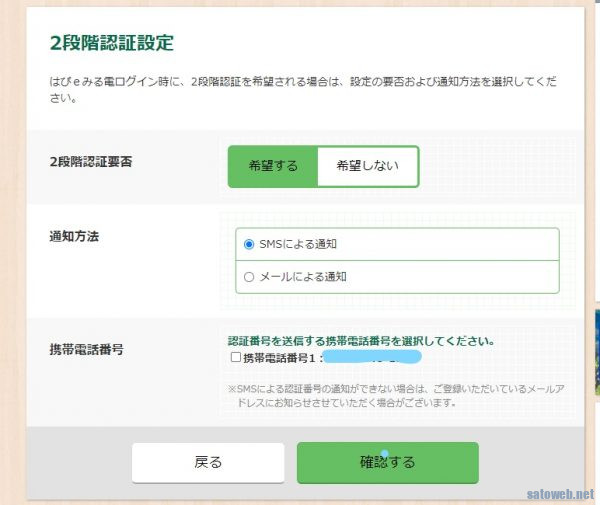Click the メールによる通知 label text
The width and height of the screenshot is (600, 505).
pyautogui.click(x=302, y=276)
